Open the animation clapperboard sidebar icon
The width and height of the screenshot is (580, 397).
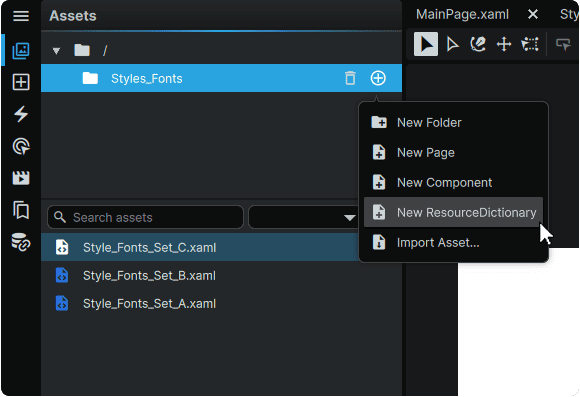coord(21,178)
